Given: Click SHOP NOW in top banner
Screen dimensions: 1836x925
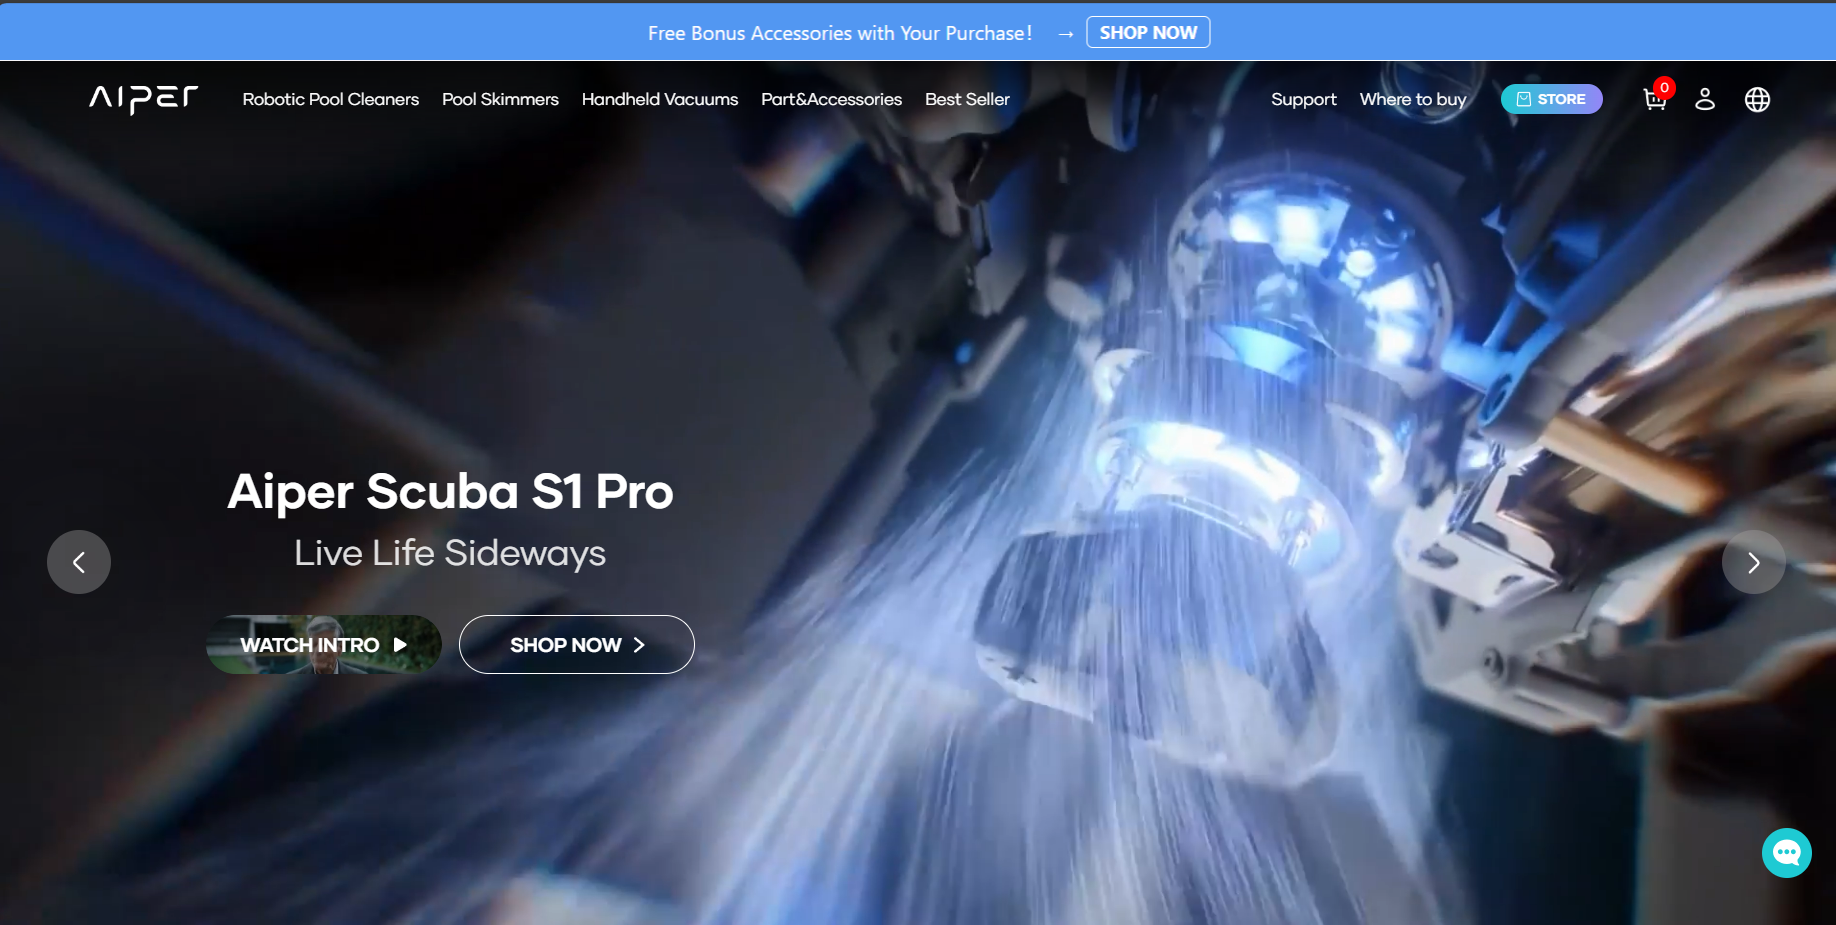Looking at the screenshot, I should click(1148, 32).
